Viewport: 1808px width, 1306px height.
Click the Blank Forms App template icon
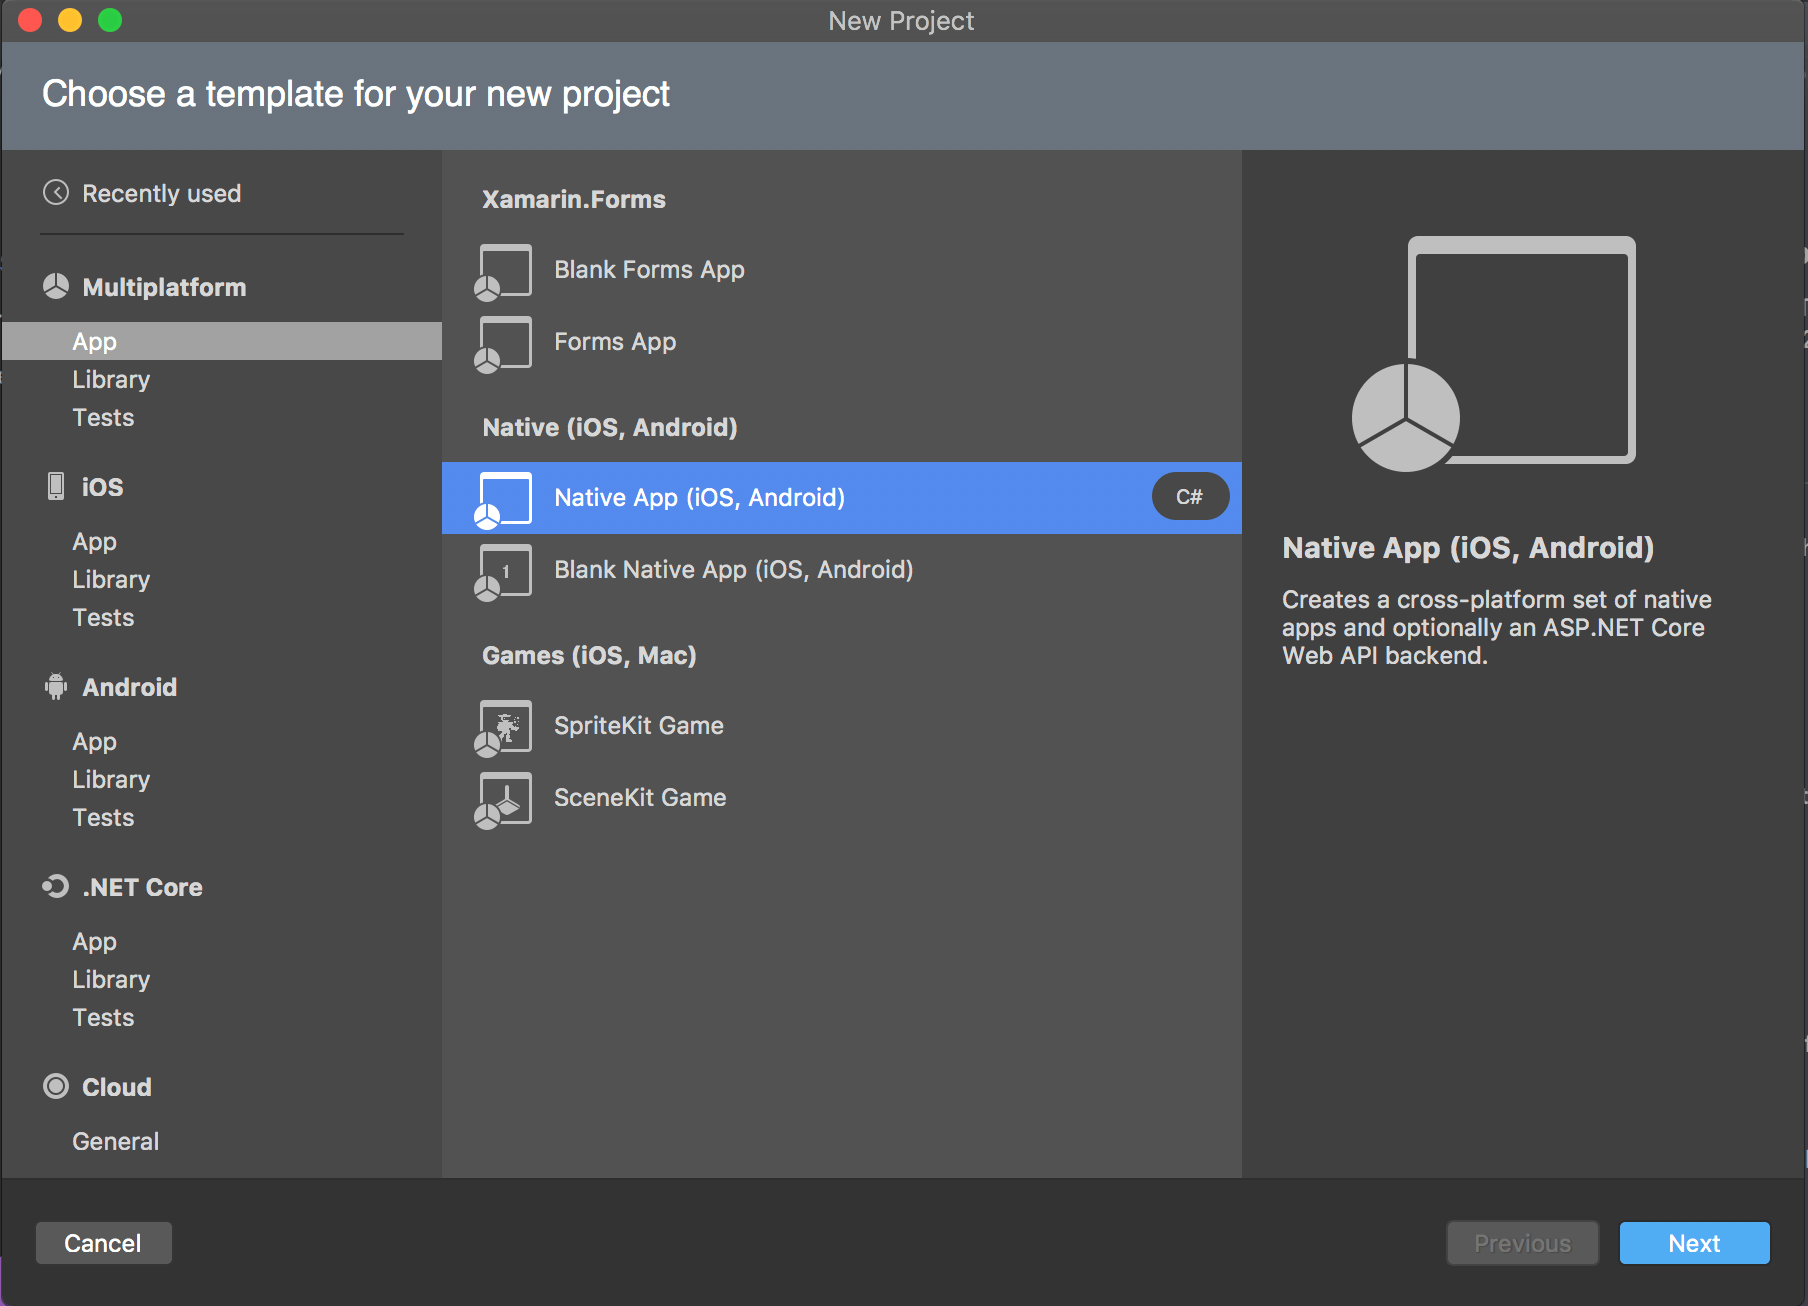pyautogui.click(x=503, y=270)
